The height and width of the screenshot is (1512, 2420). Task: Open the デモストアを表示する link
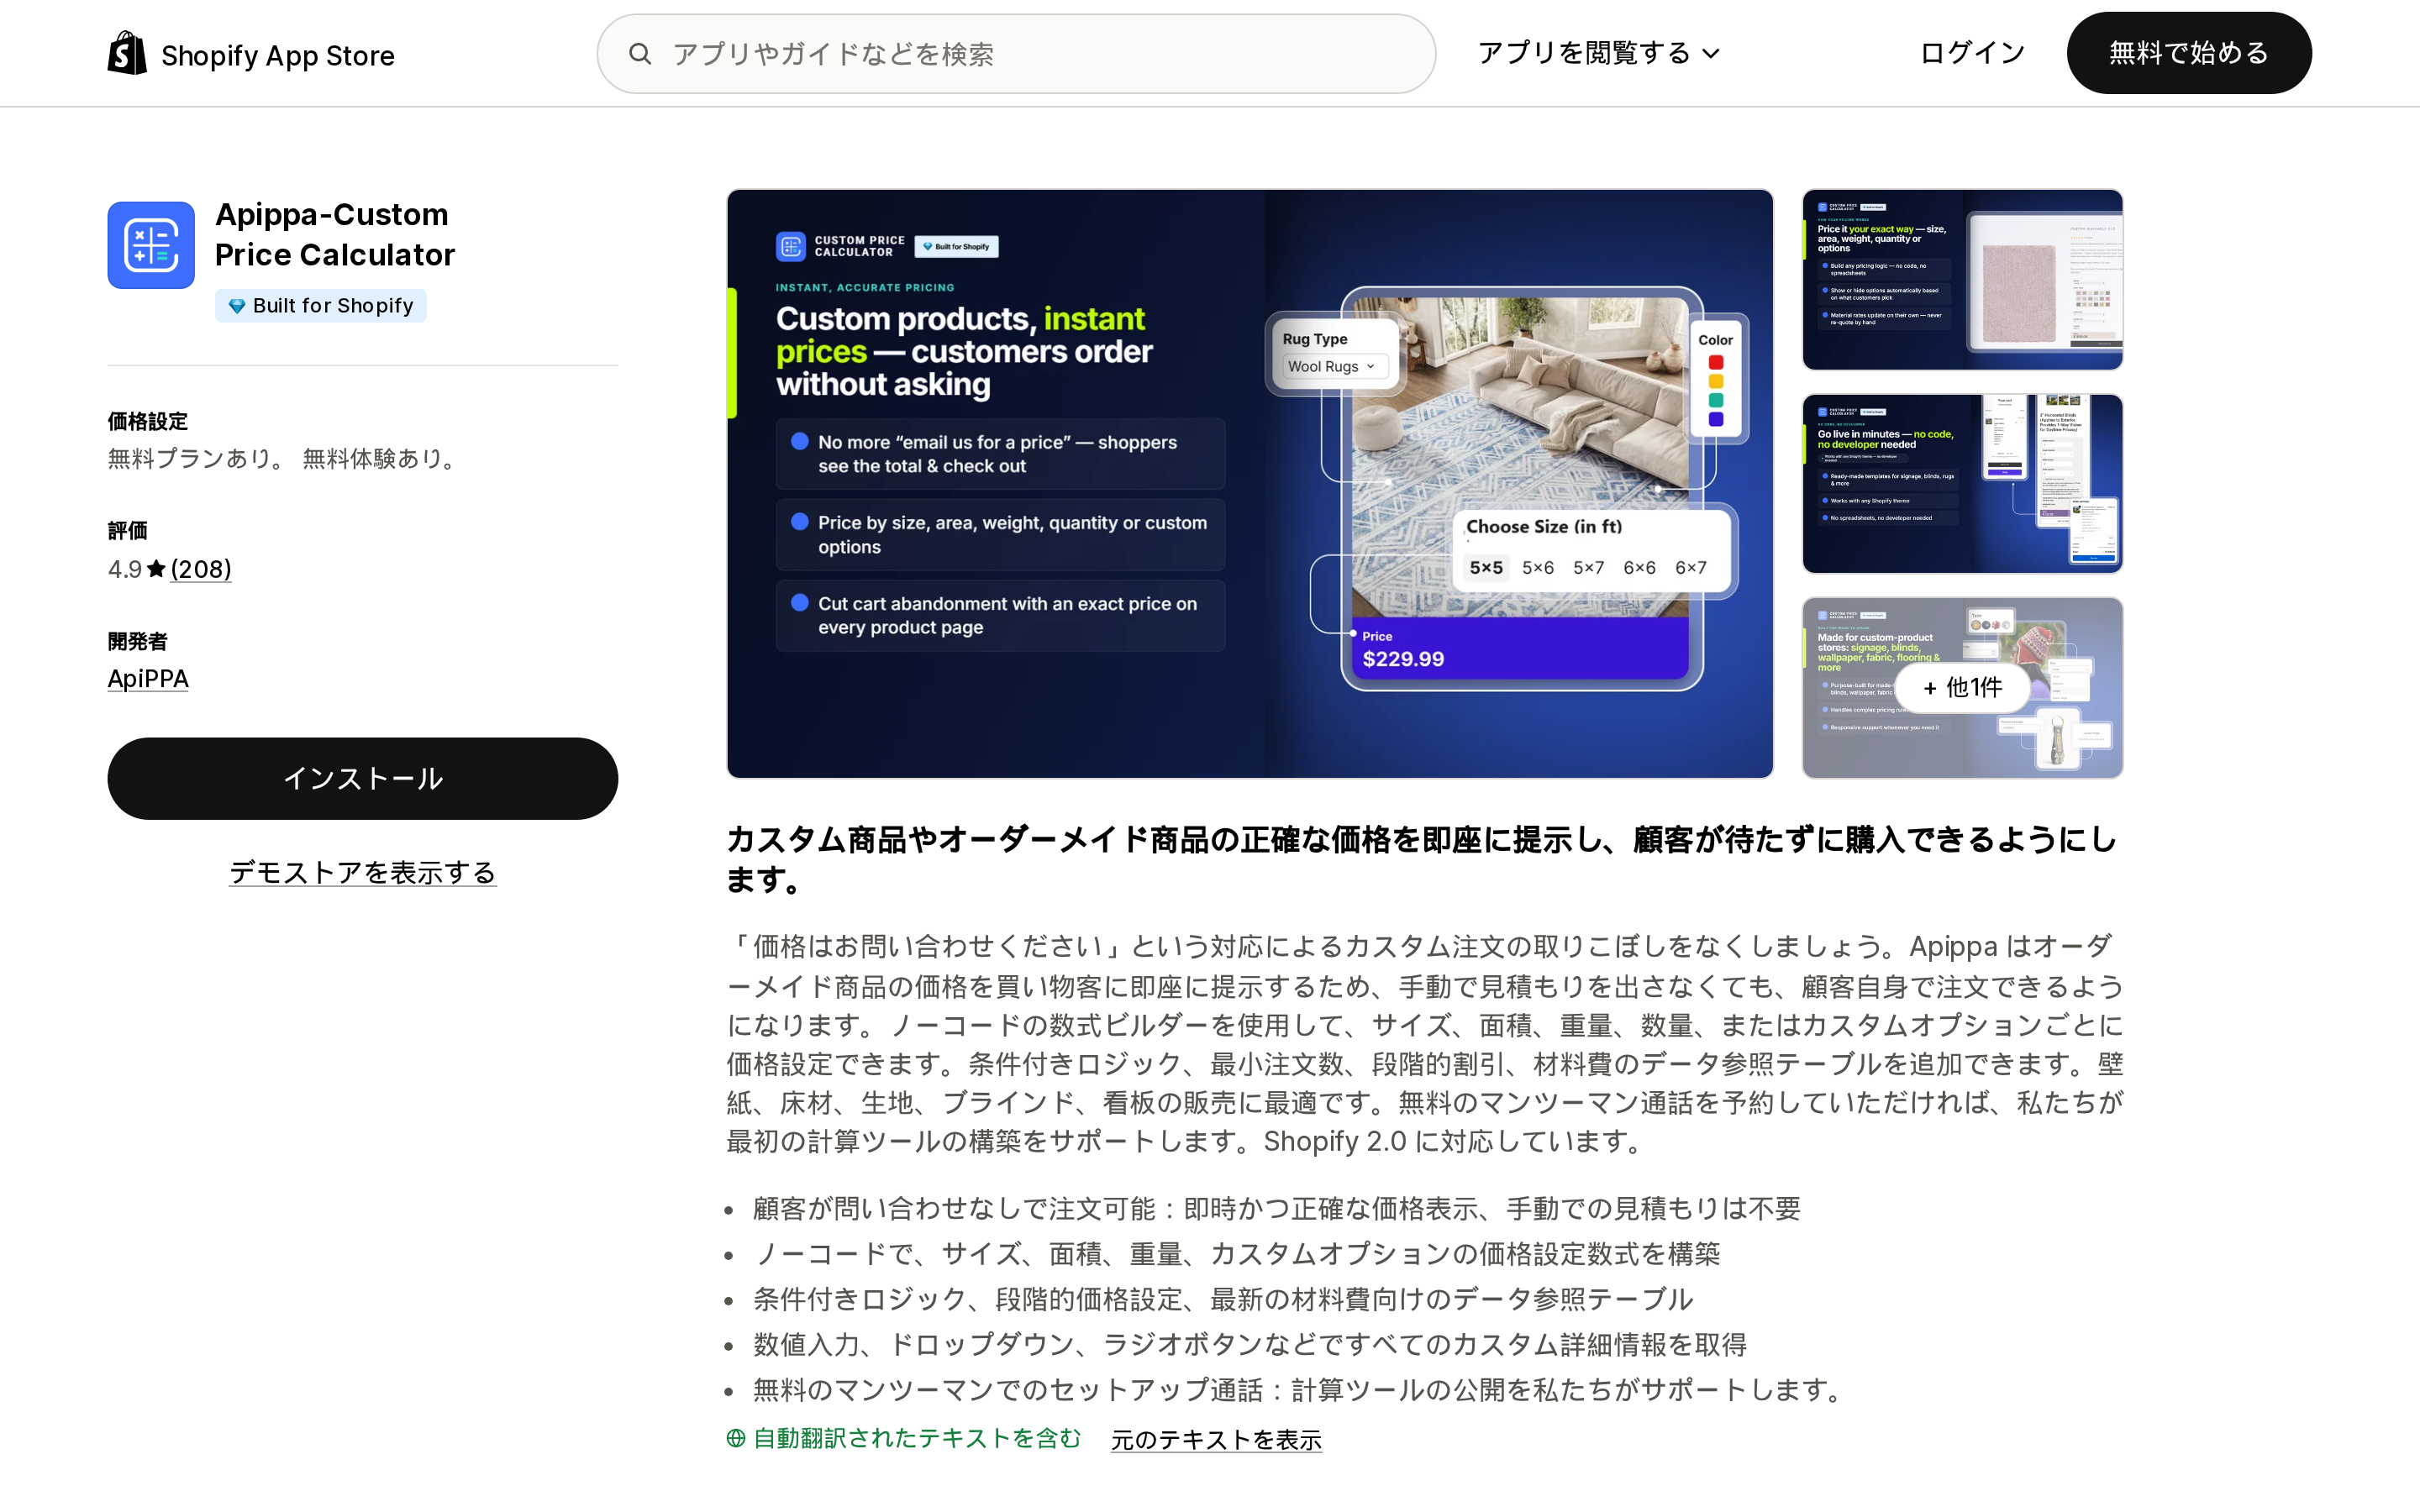tap(363, 873)
